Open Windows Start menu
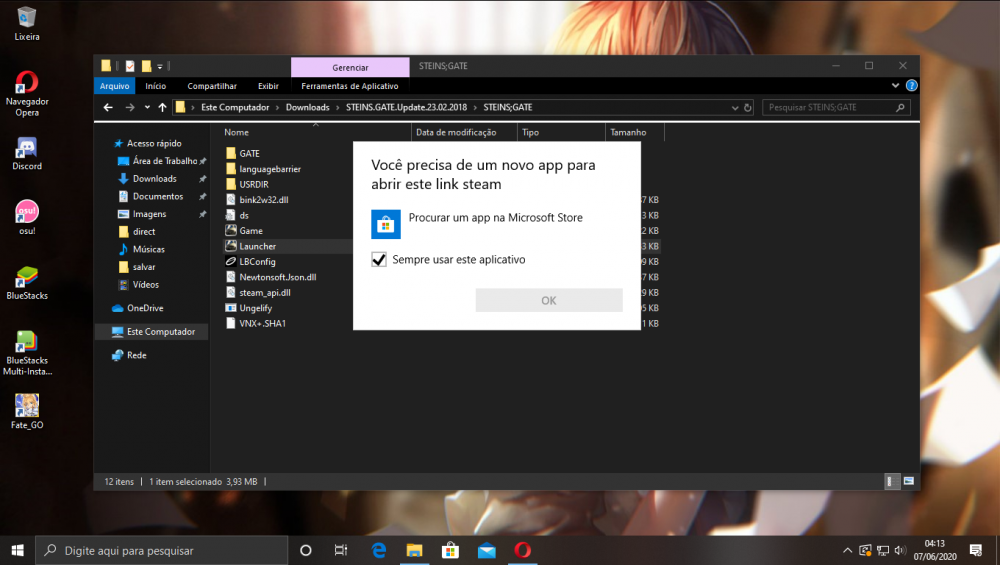Viewport: 1000px width, 565px height. (17, 550)
